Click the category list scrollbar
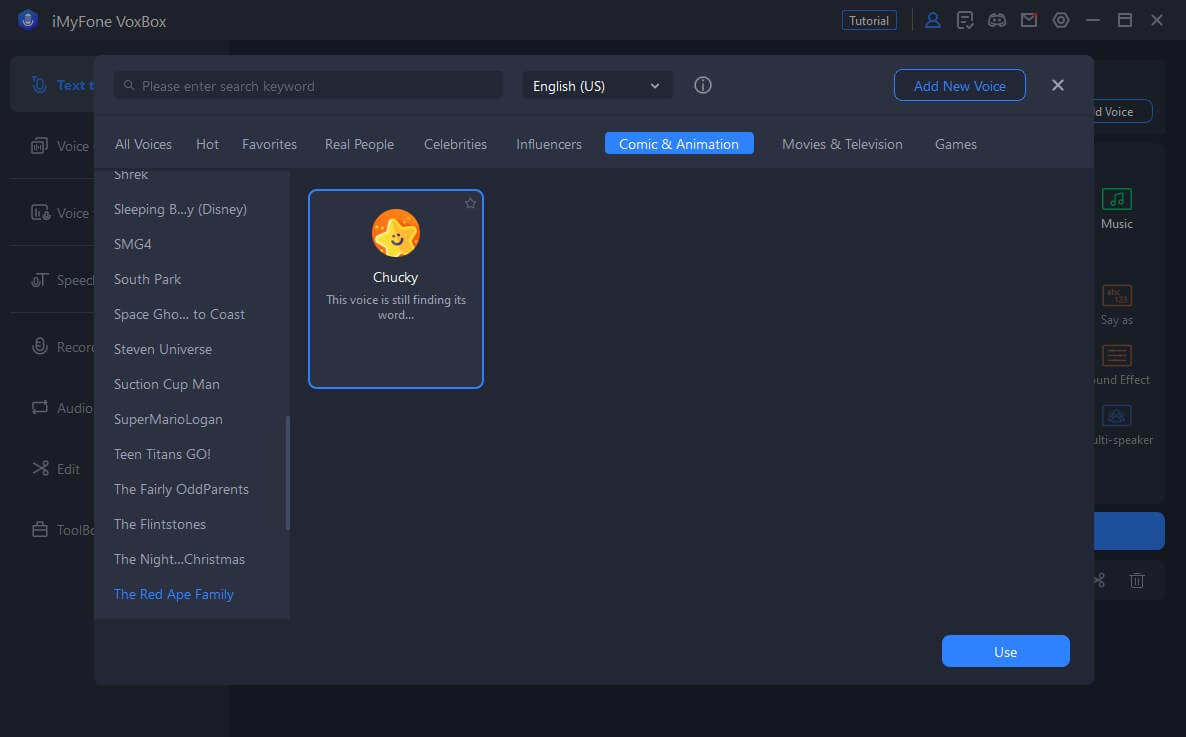1186x737 pixels. pos(287,473)
